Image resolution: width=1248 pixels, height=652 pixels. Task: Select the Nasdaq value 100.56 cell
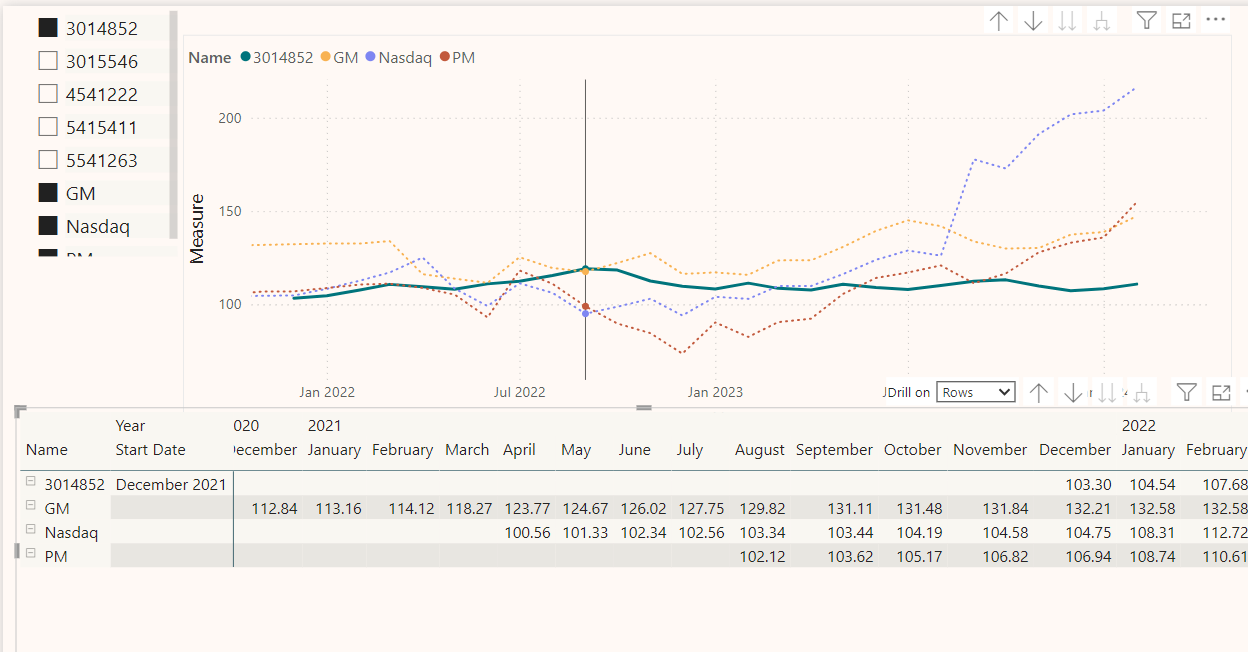[526, 532]
